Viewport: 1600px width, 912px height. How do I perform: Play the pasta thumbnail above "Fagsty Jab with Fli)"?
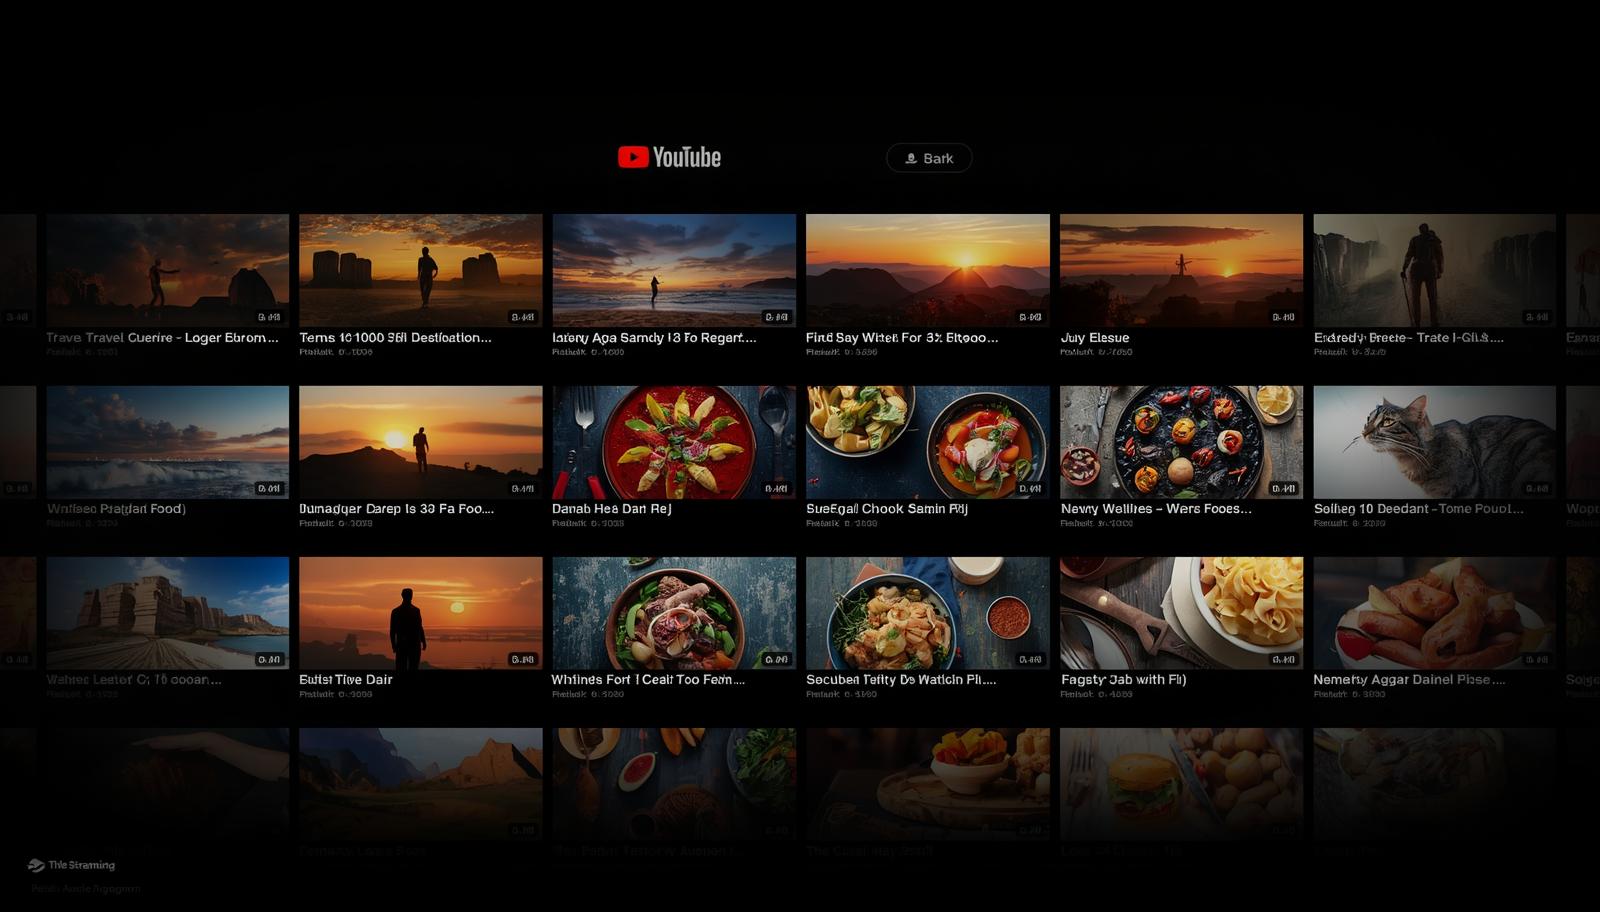point(1181,613)
